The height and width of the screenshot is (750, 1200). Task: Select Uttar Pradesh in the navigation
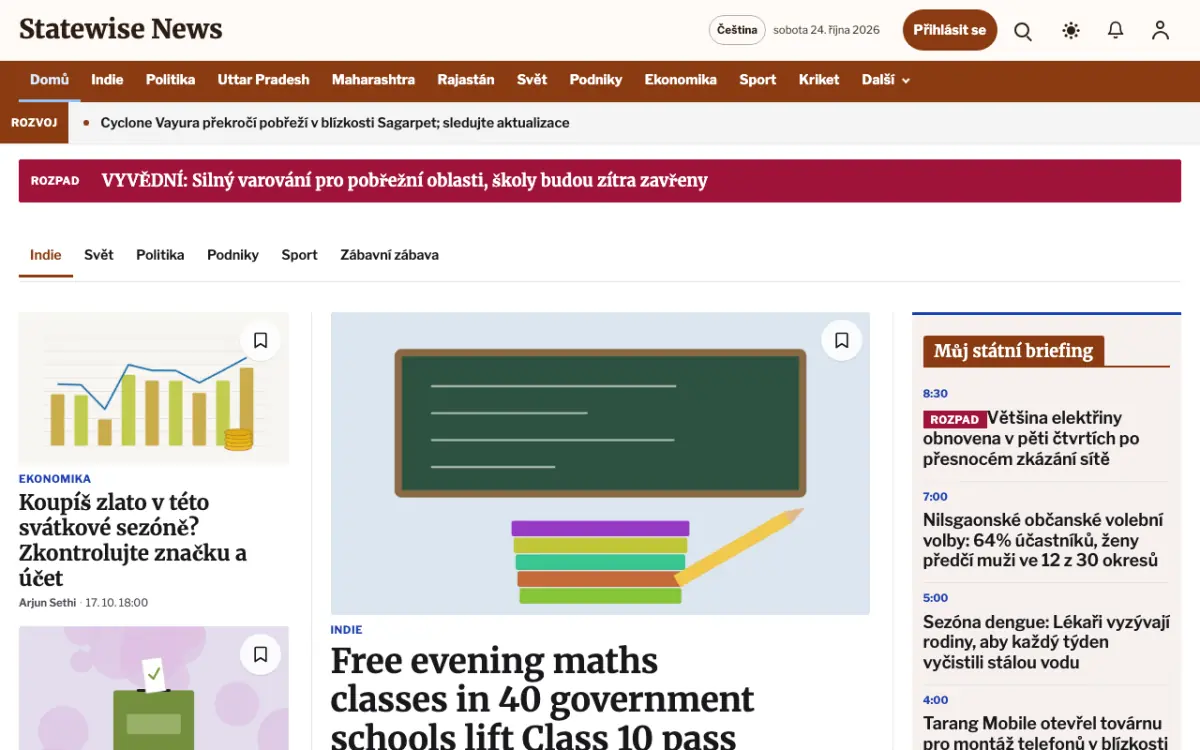coord(264,80)
